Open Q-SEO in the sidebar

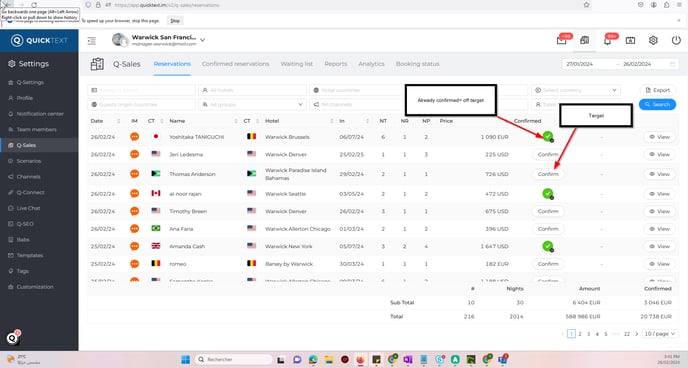tap(25, 224)
